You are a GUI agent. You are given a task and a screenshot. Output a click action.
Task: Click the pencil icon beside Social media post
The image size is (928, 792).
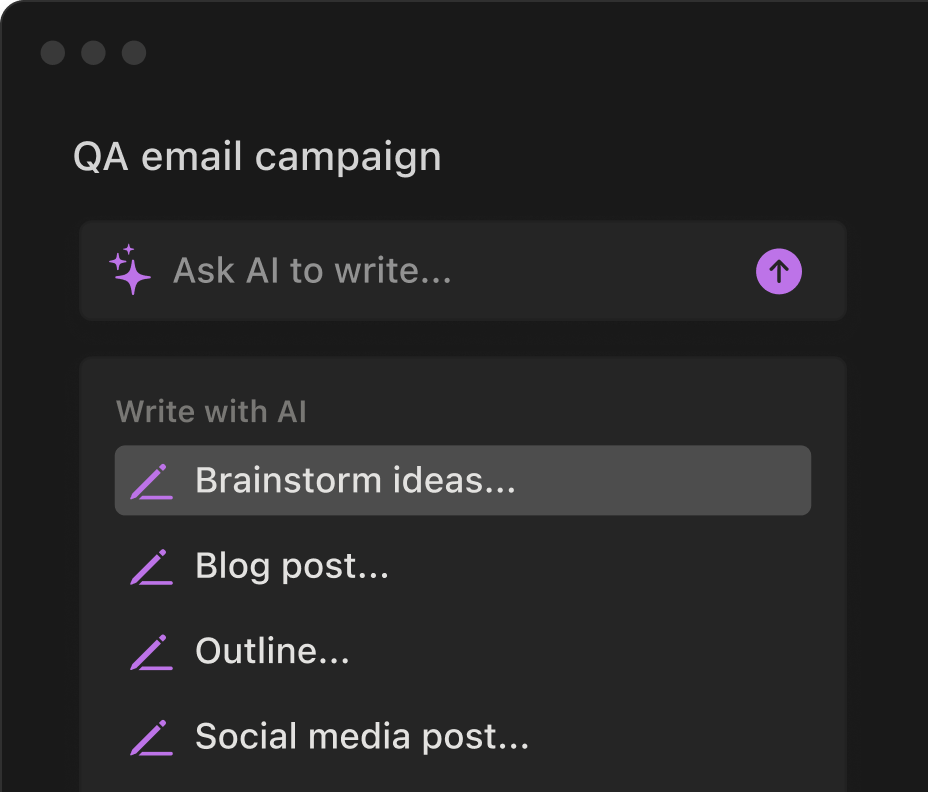point(152,738)
